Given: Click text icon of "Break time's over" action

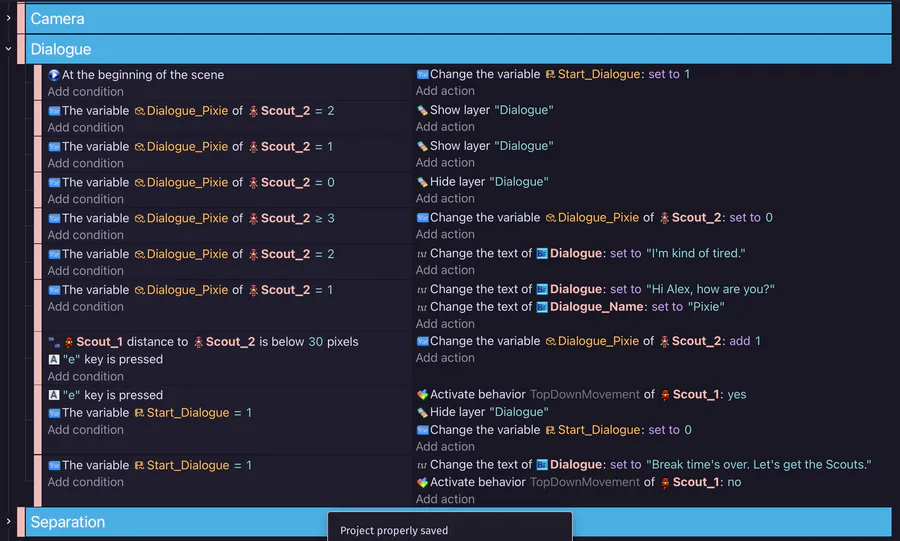Looking at the screenshot, I should click(x=422, y=465).
